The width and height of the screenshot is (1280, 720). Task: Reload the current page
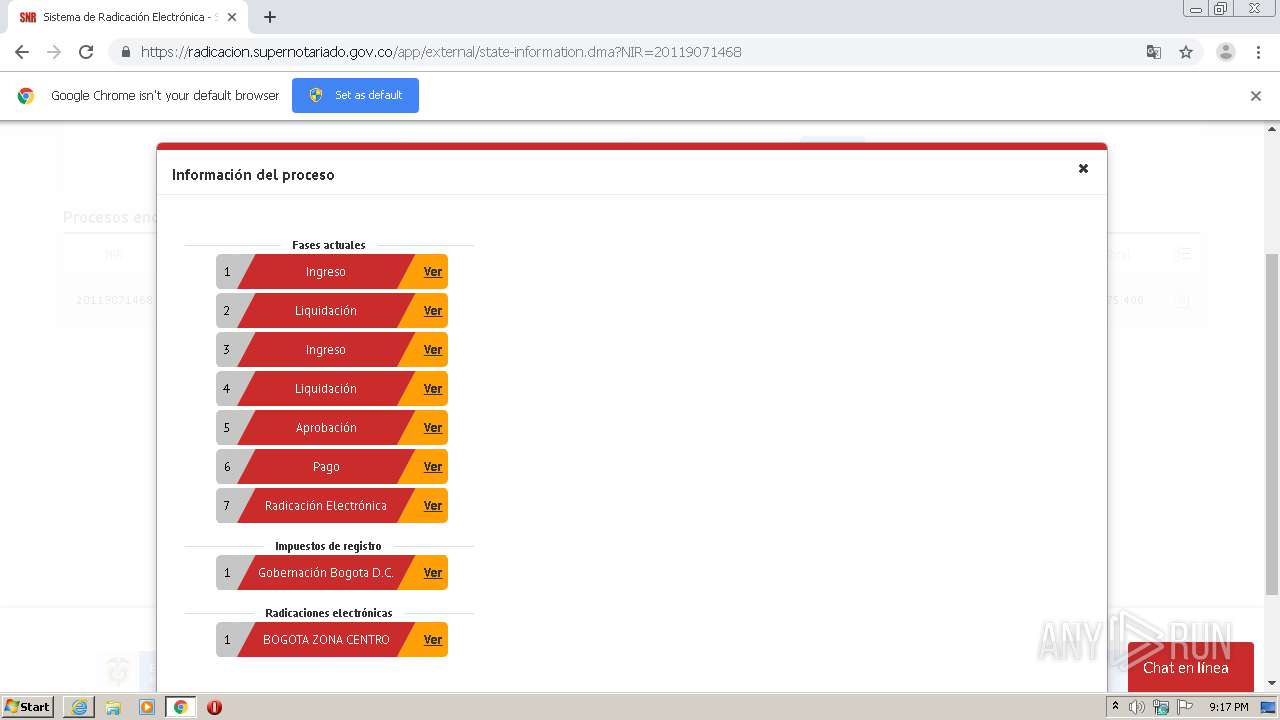click(86, 52)
